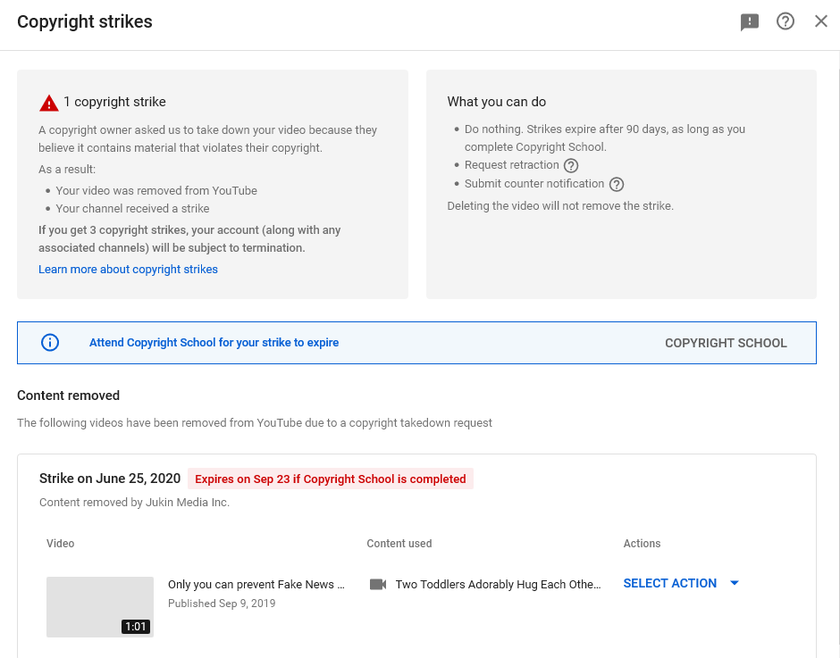Click the Content used column header
This screenshot has height=658, width=840.
point(399,543)
